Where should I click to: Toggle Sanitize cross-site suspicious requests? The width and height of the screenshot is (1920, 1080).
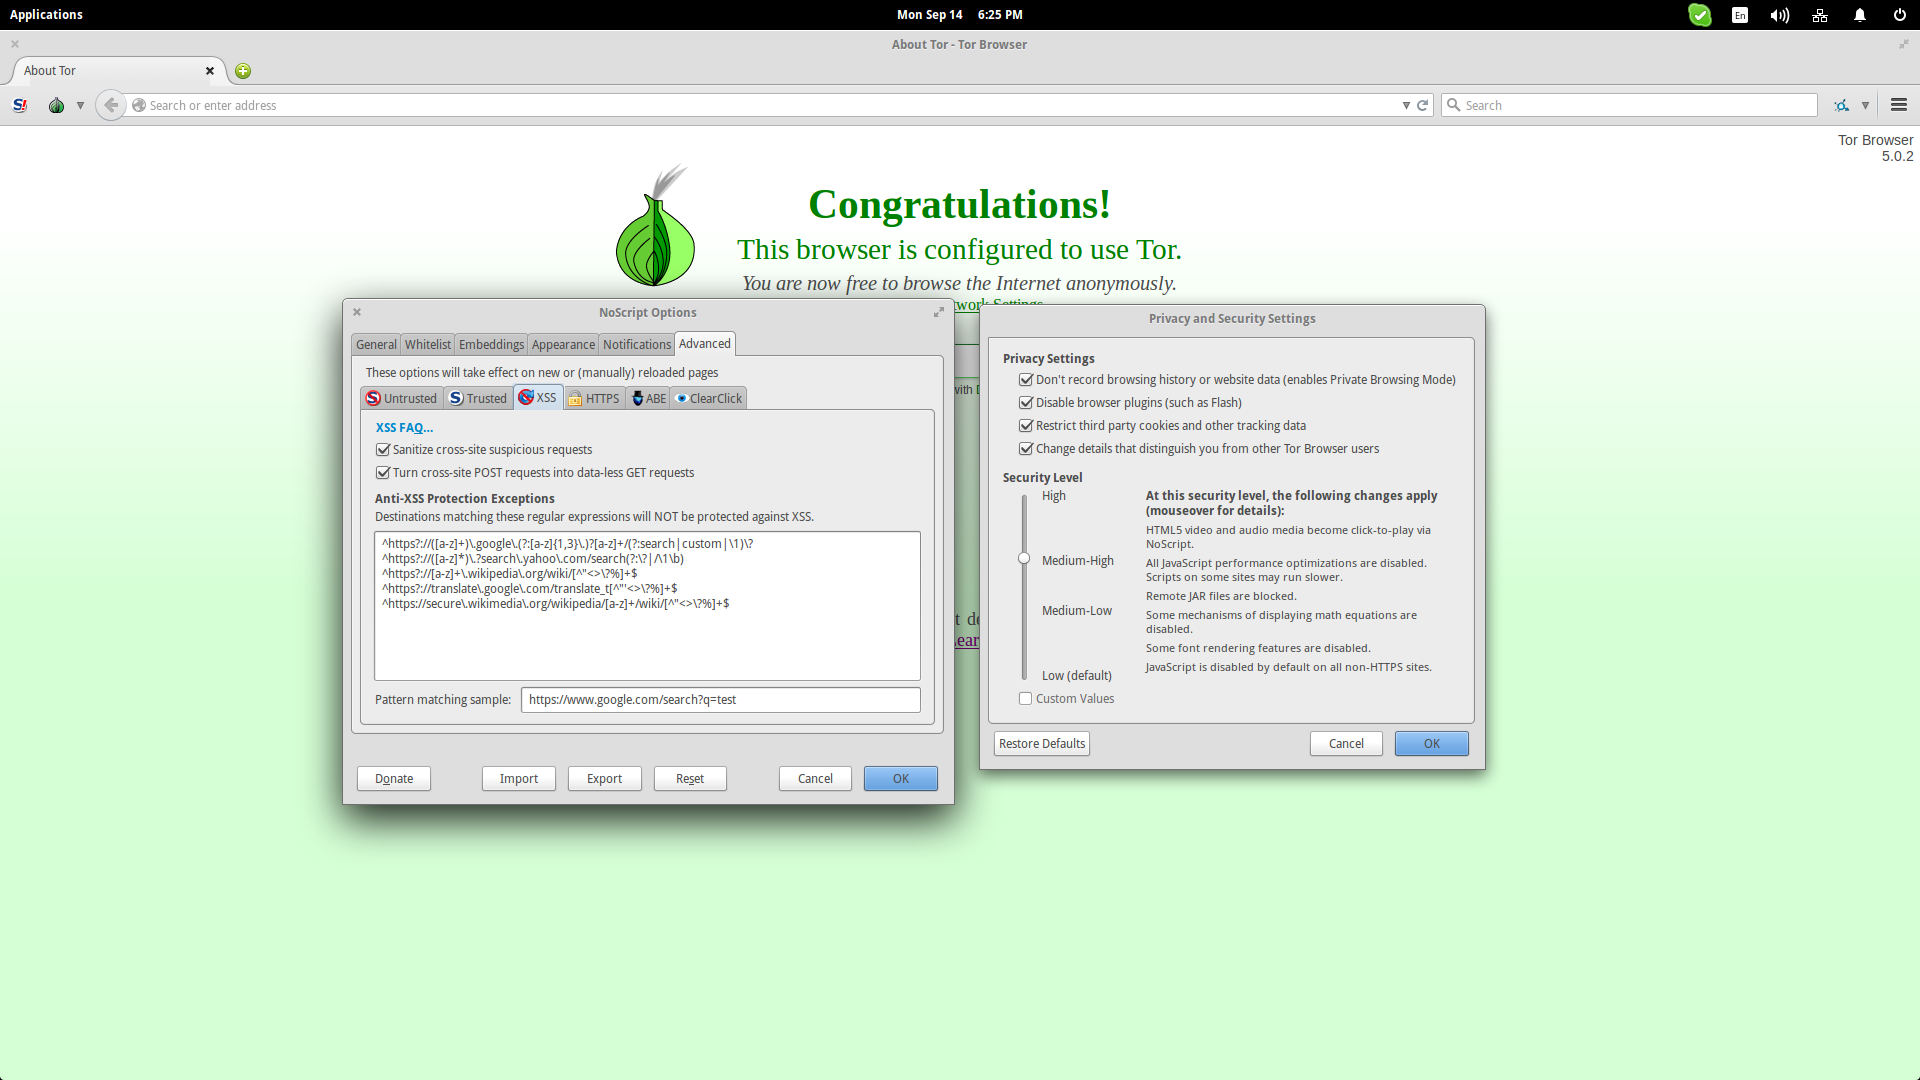pos(383,450)
